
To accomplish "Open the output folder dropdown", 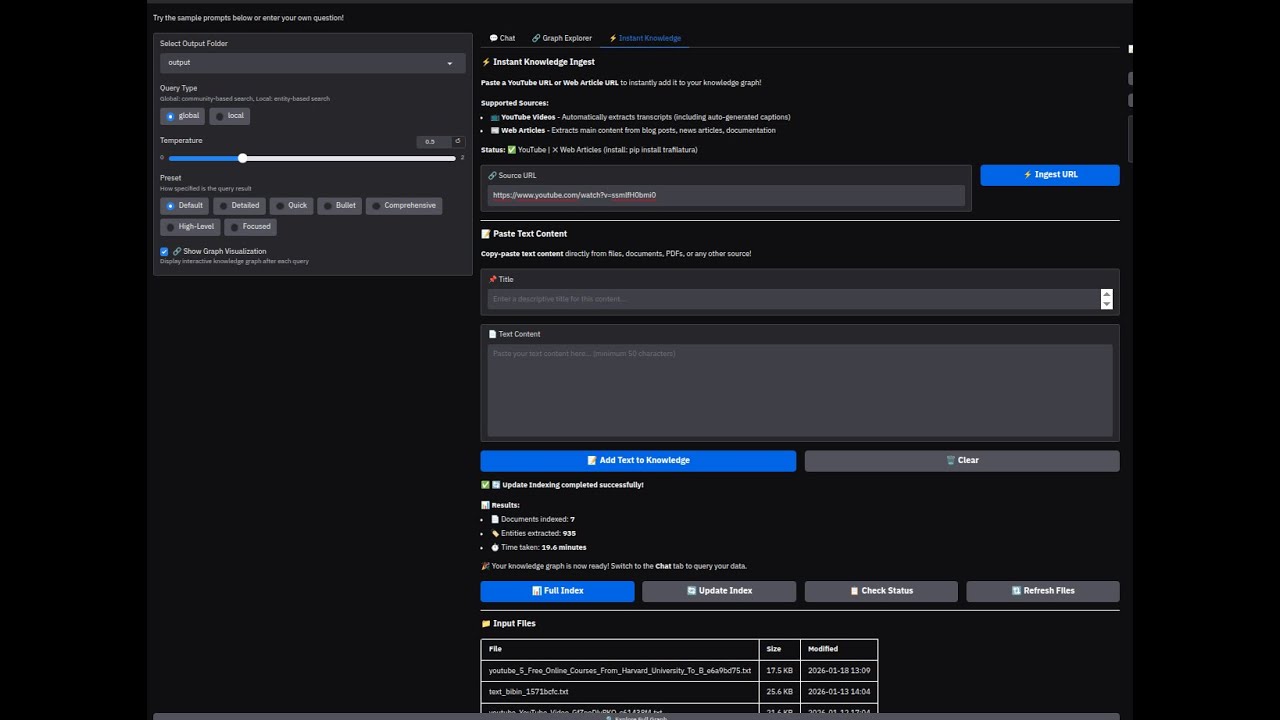I will (311, 62).
